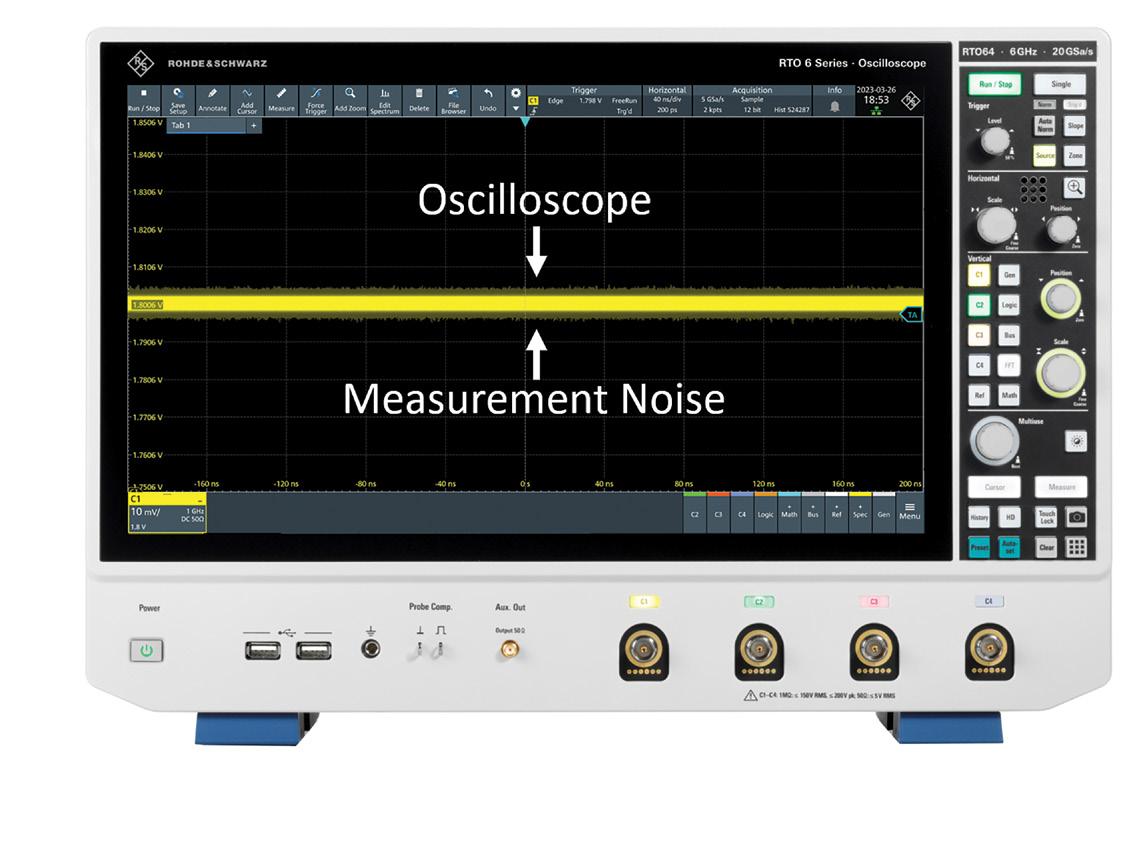Click the hardware zoom magnifier key
The height and width of the screenshot is (856, 1133).
coord(1074,188)
